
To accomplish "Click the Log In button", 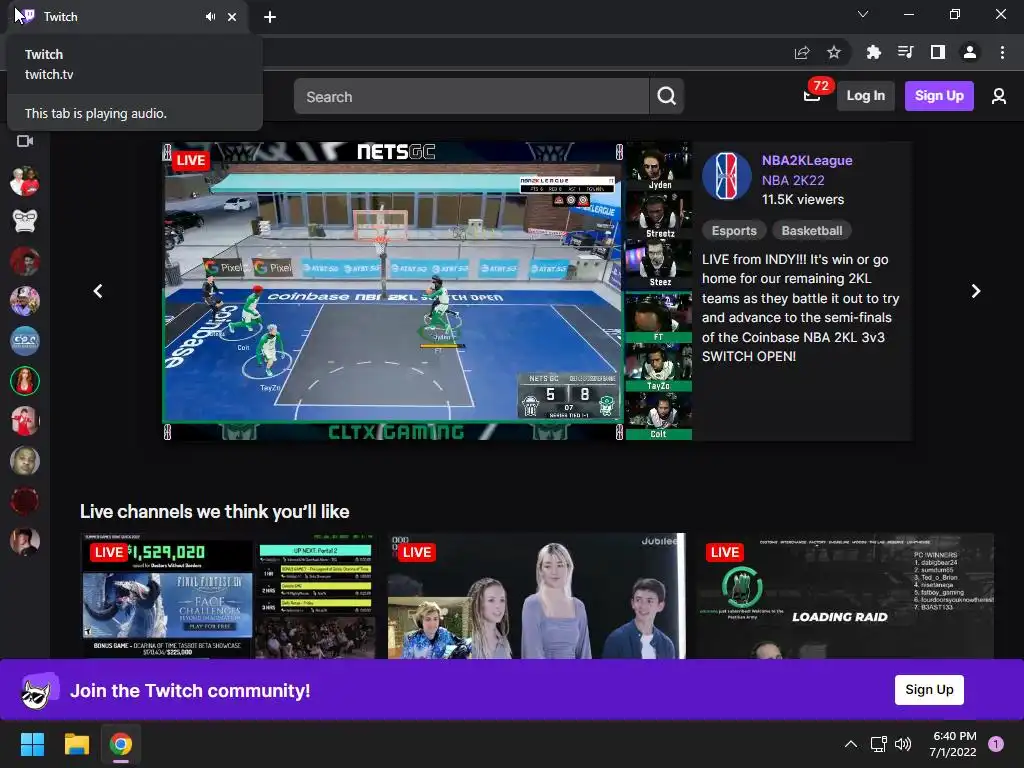I will coord(865,96).
